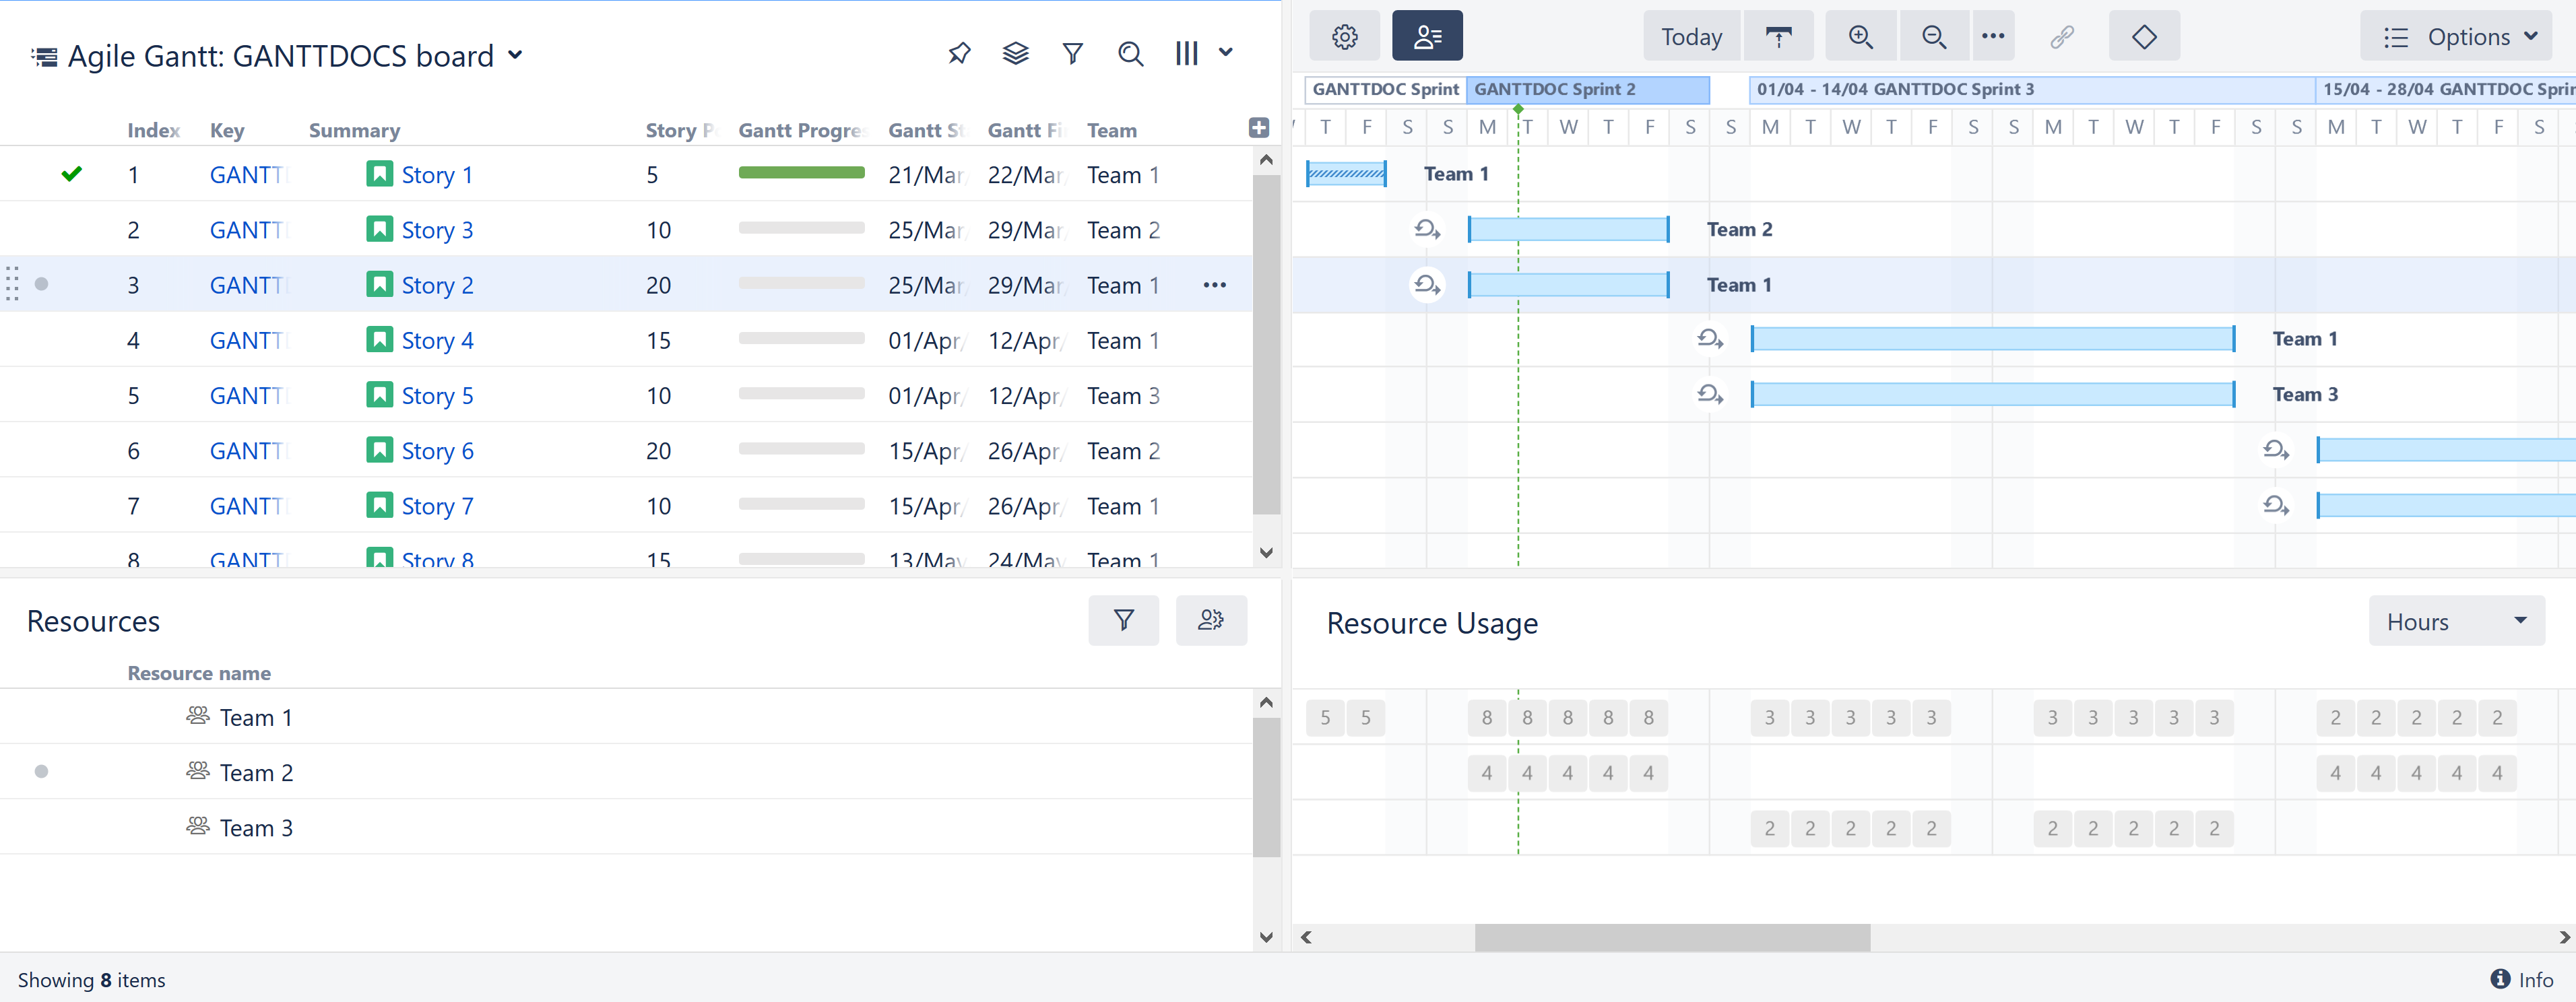Toggle the more actions ellipsis on the timeline toolbar
The image size is (2576, 1002).
[x=1992, y=35]
